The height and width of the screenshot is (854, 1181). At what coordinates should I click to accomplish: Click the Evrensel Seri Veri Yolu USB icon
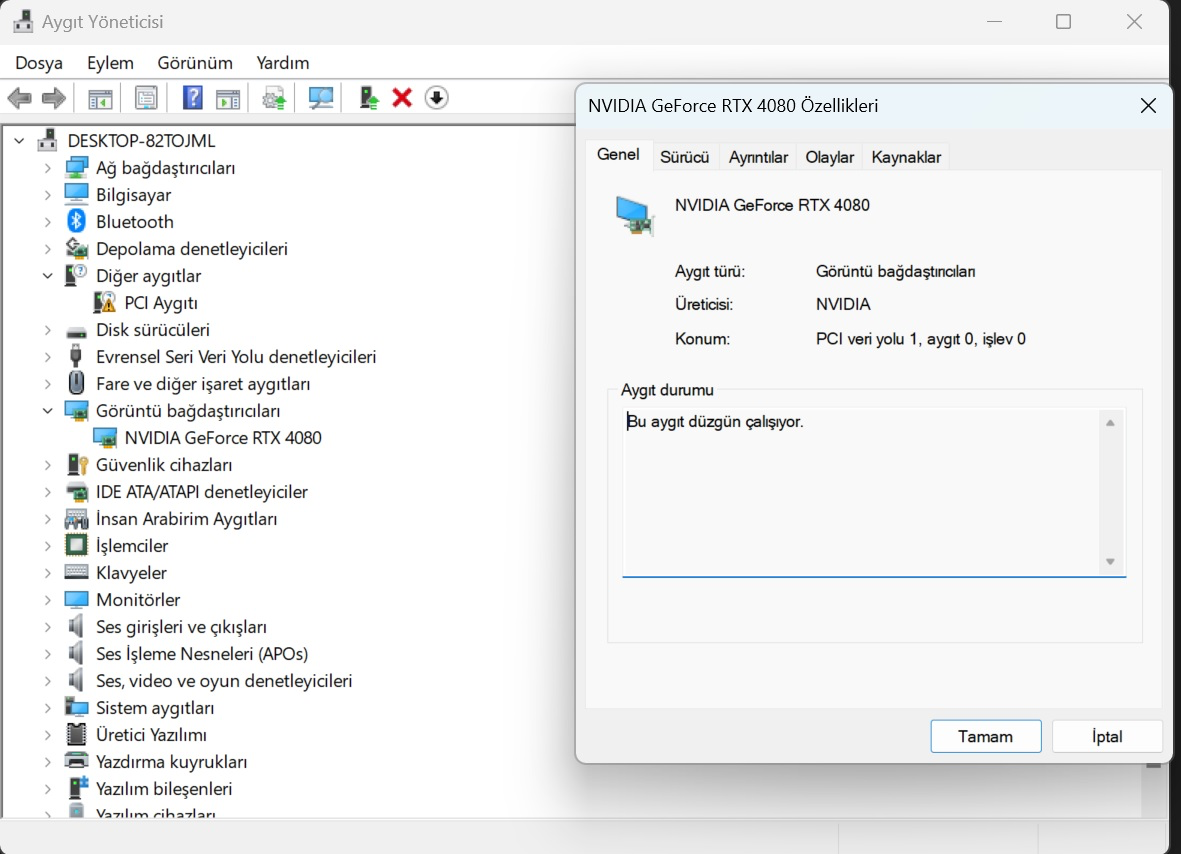click(75, 356)
